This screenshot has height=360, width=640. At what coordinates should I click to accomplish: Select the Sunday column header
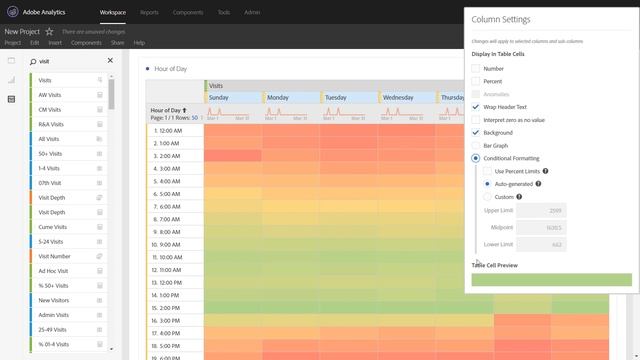[x=233, y=98]
